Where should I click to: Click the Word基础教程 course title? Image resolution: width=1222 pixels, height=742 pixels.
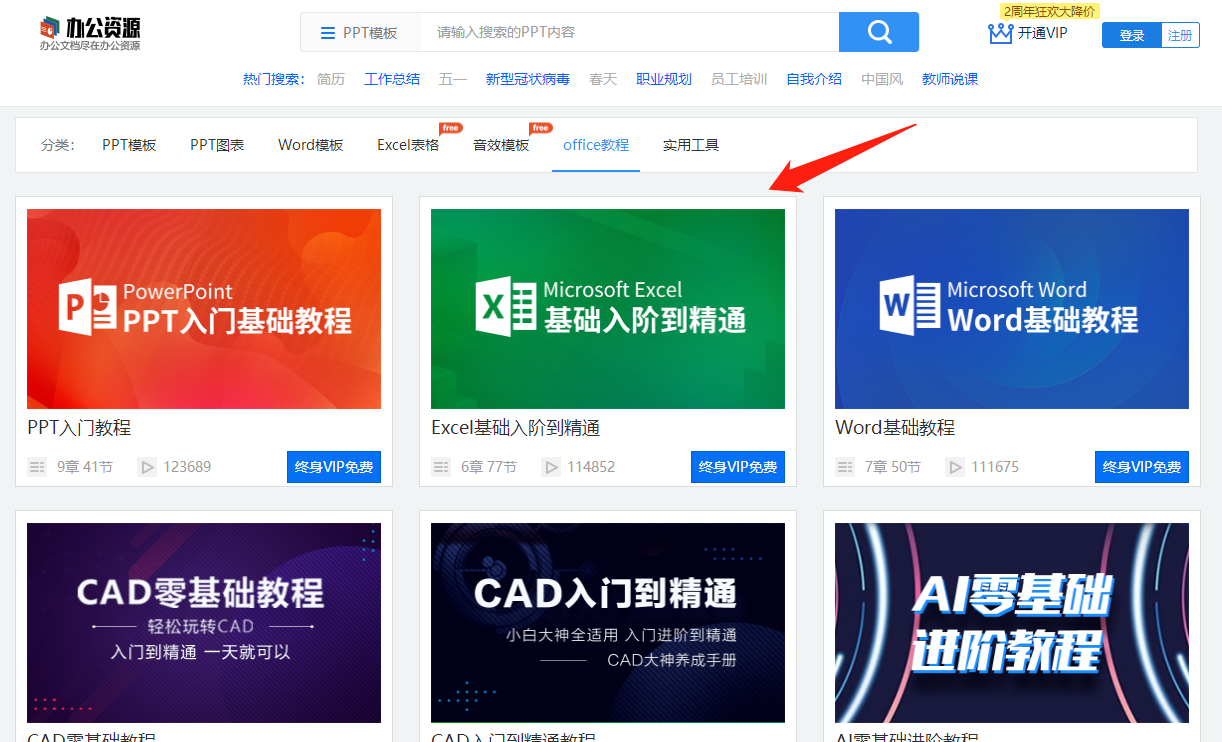895,428
